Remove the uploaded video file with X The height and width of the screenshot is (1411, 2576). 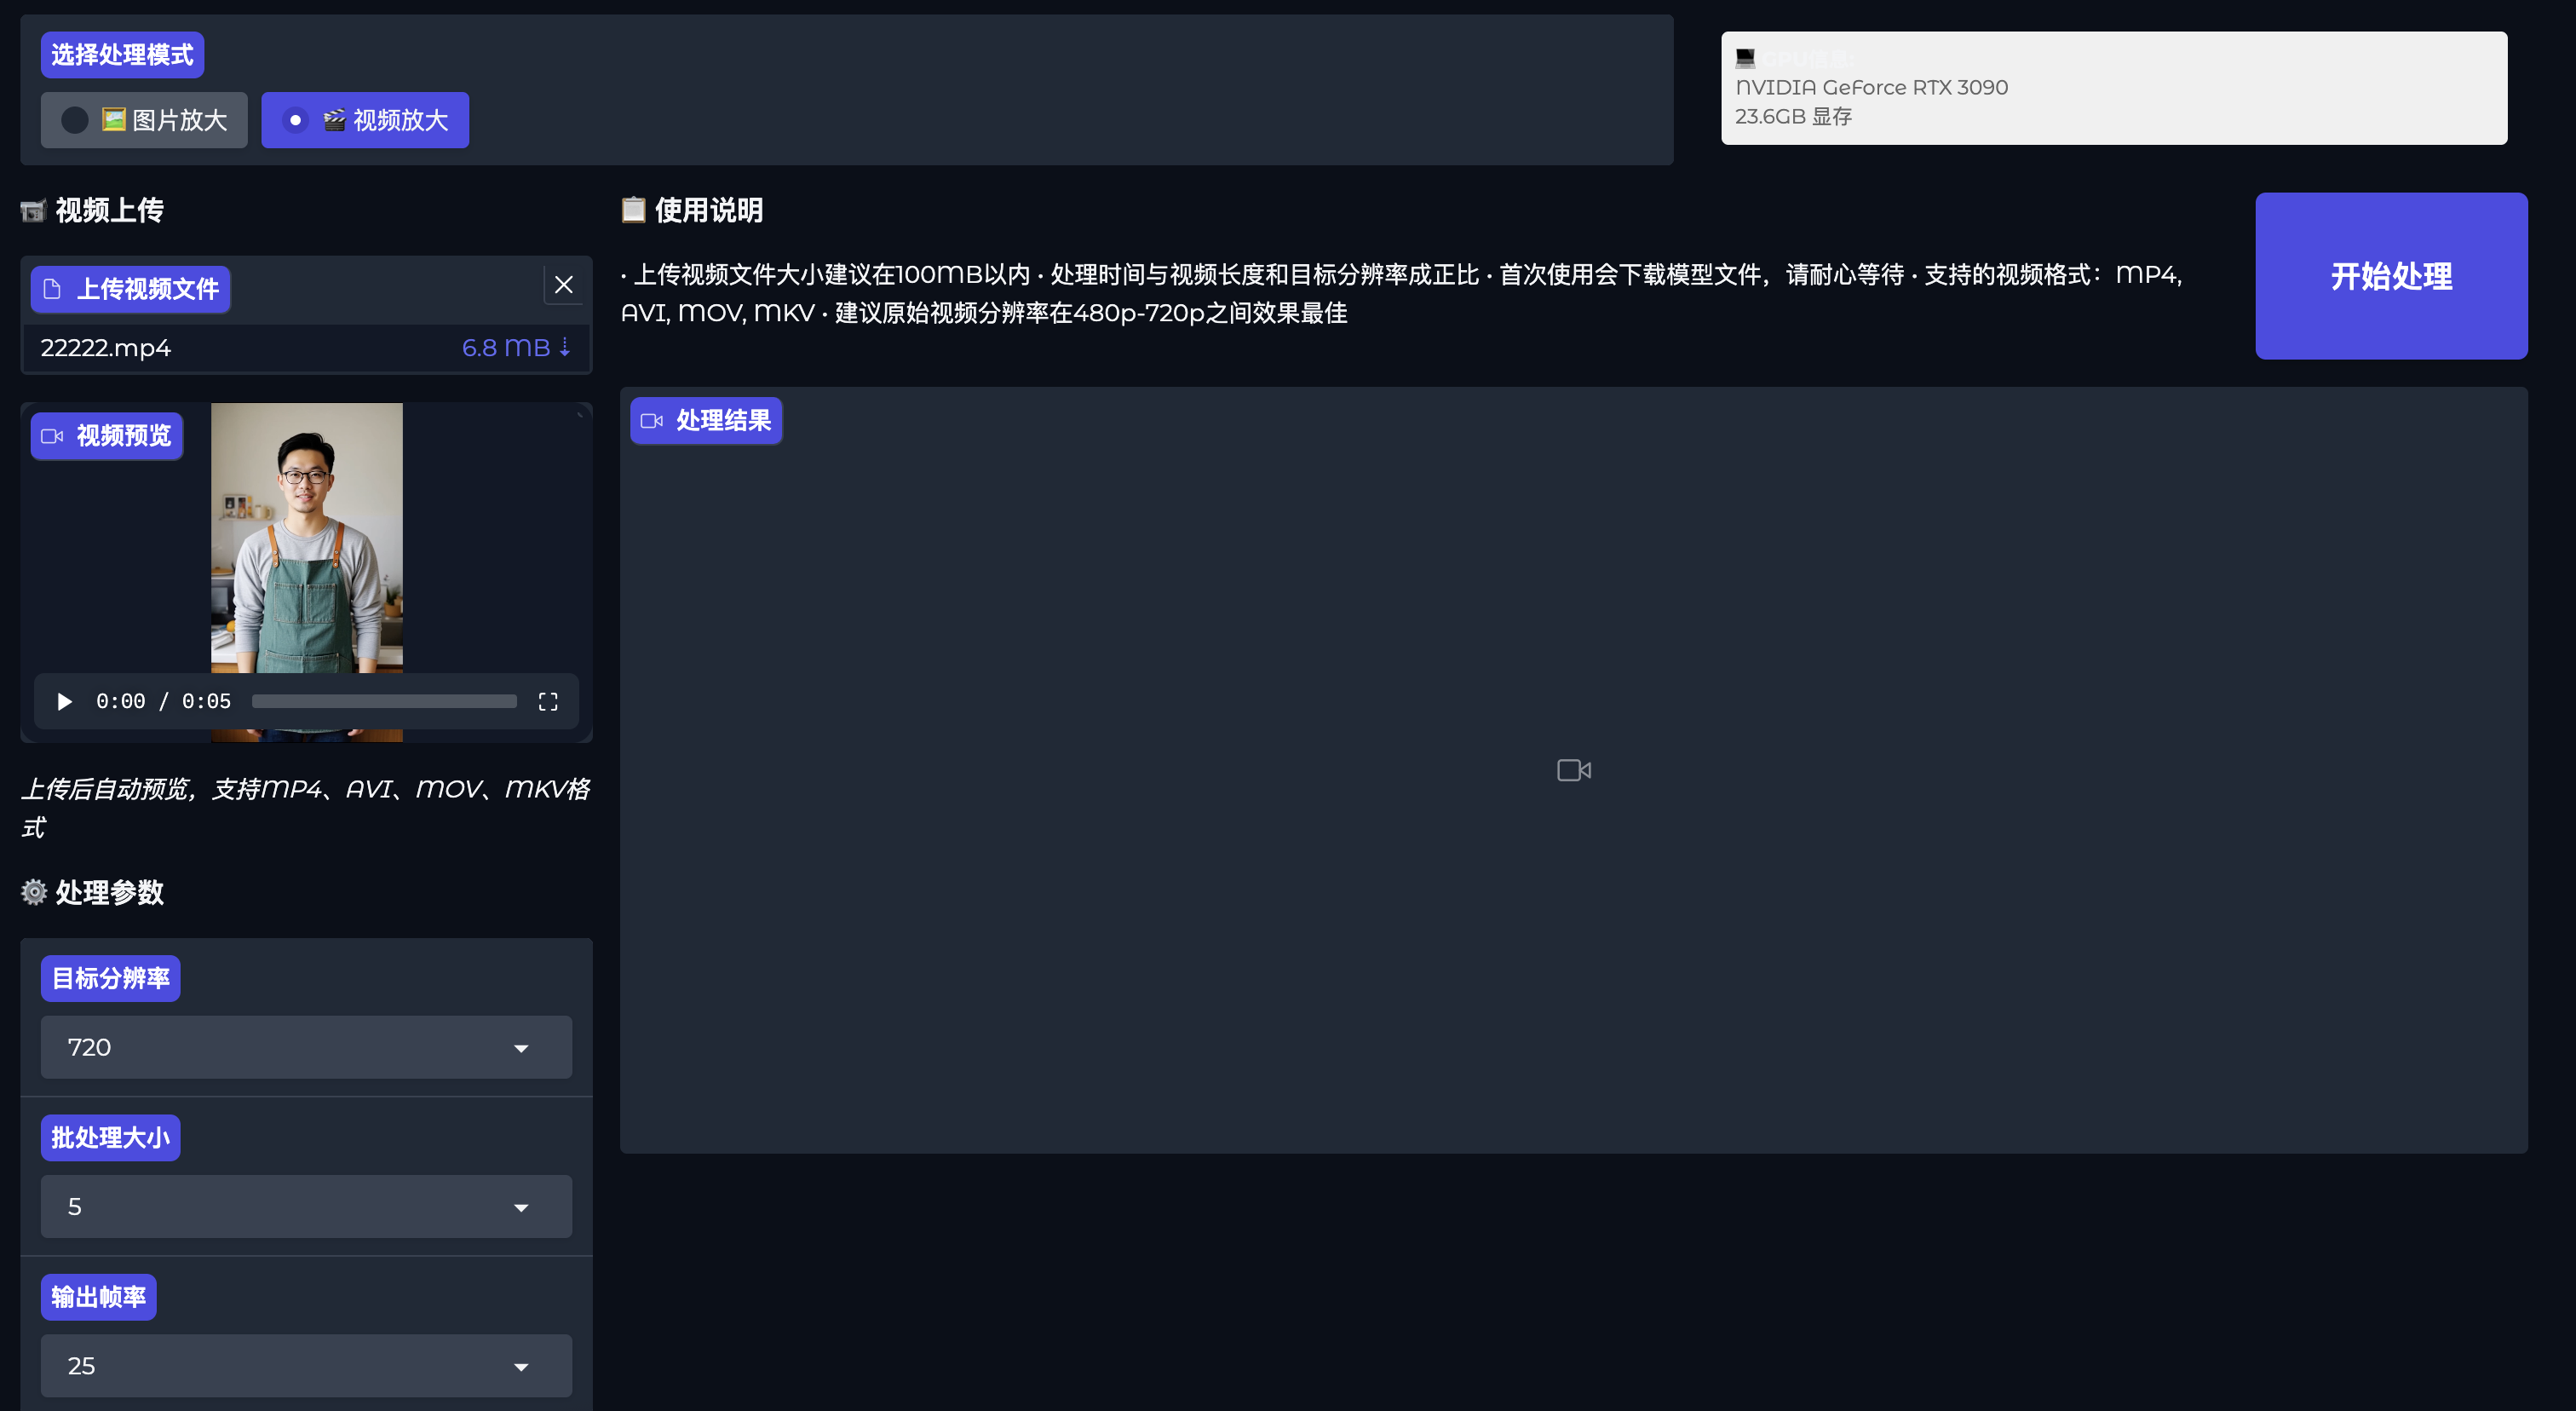tap(563, 285)
